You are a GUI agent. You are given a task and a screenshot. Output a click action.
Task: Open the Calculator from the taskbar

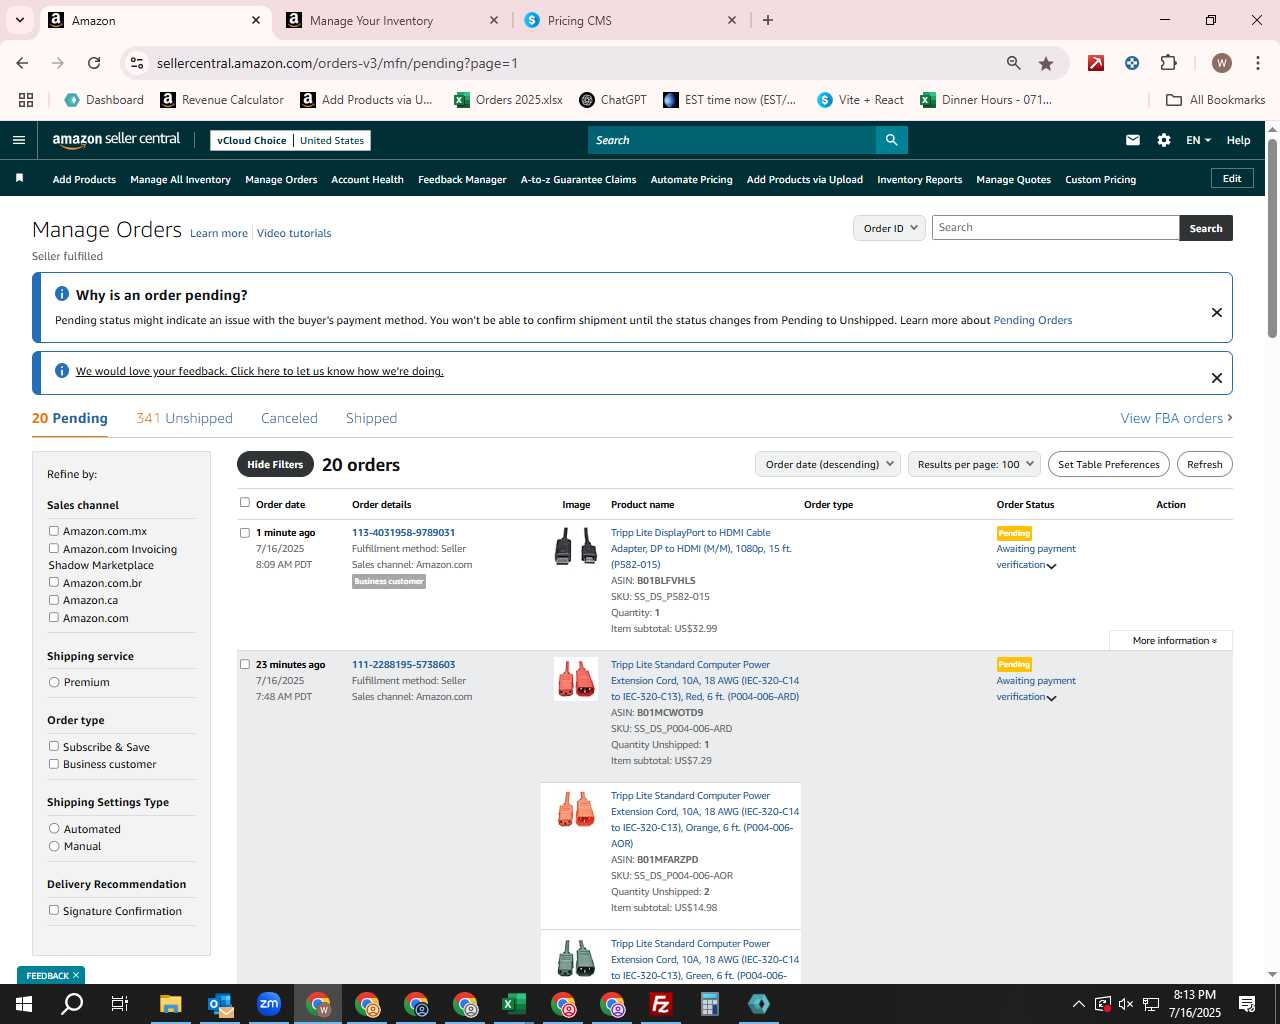(x=710, y=1004)
